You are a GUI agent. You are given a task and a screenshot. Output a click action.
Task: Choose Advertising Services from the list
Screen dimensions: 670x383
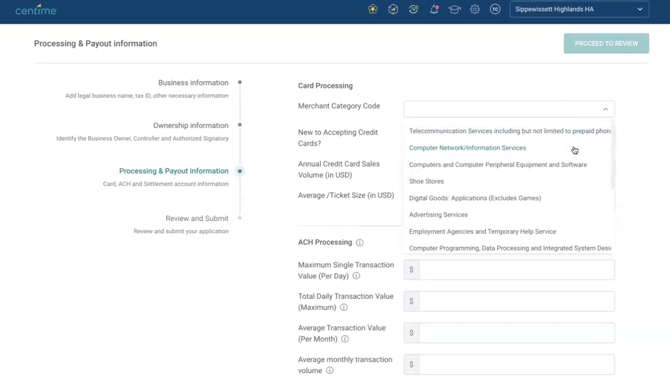pos(438,215)
